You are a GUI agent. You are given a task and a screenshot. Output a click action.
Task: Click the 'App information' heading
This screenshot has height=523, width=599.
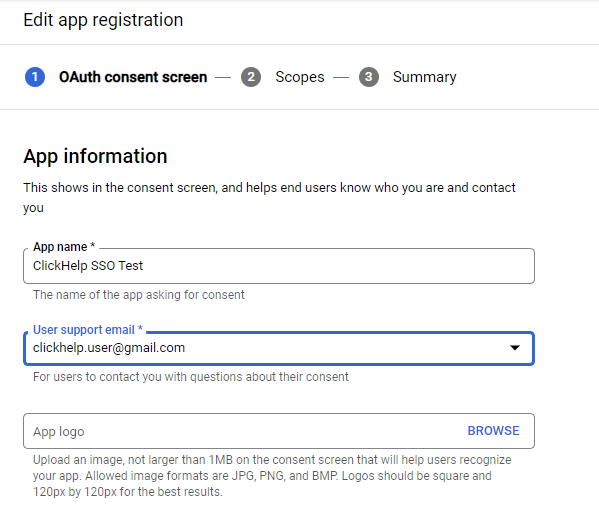pyautogui.click(x=96, y=156)
